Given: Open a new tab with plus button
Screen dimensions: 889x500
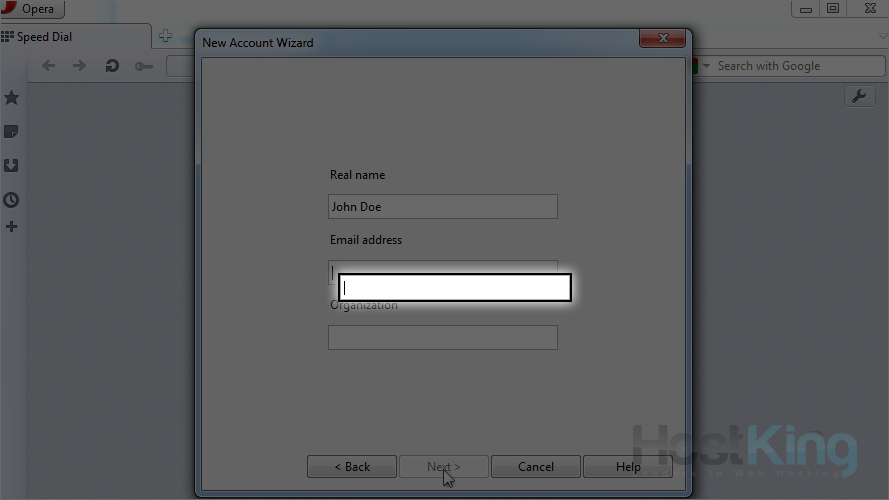Looking at the screenshot, I should pos(165,37).
